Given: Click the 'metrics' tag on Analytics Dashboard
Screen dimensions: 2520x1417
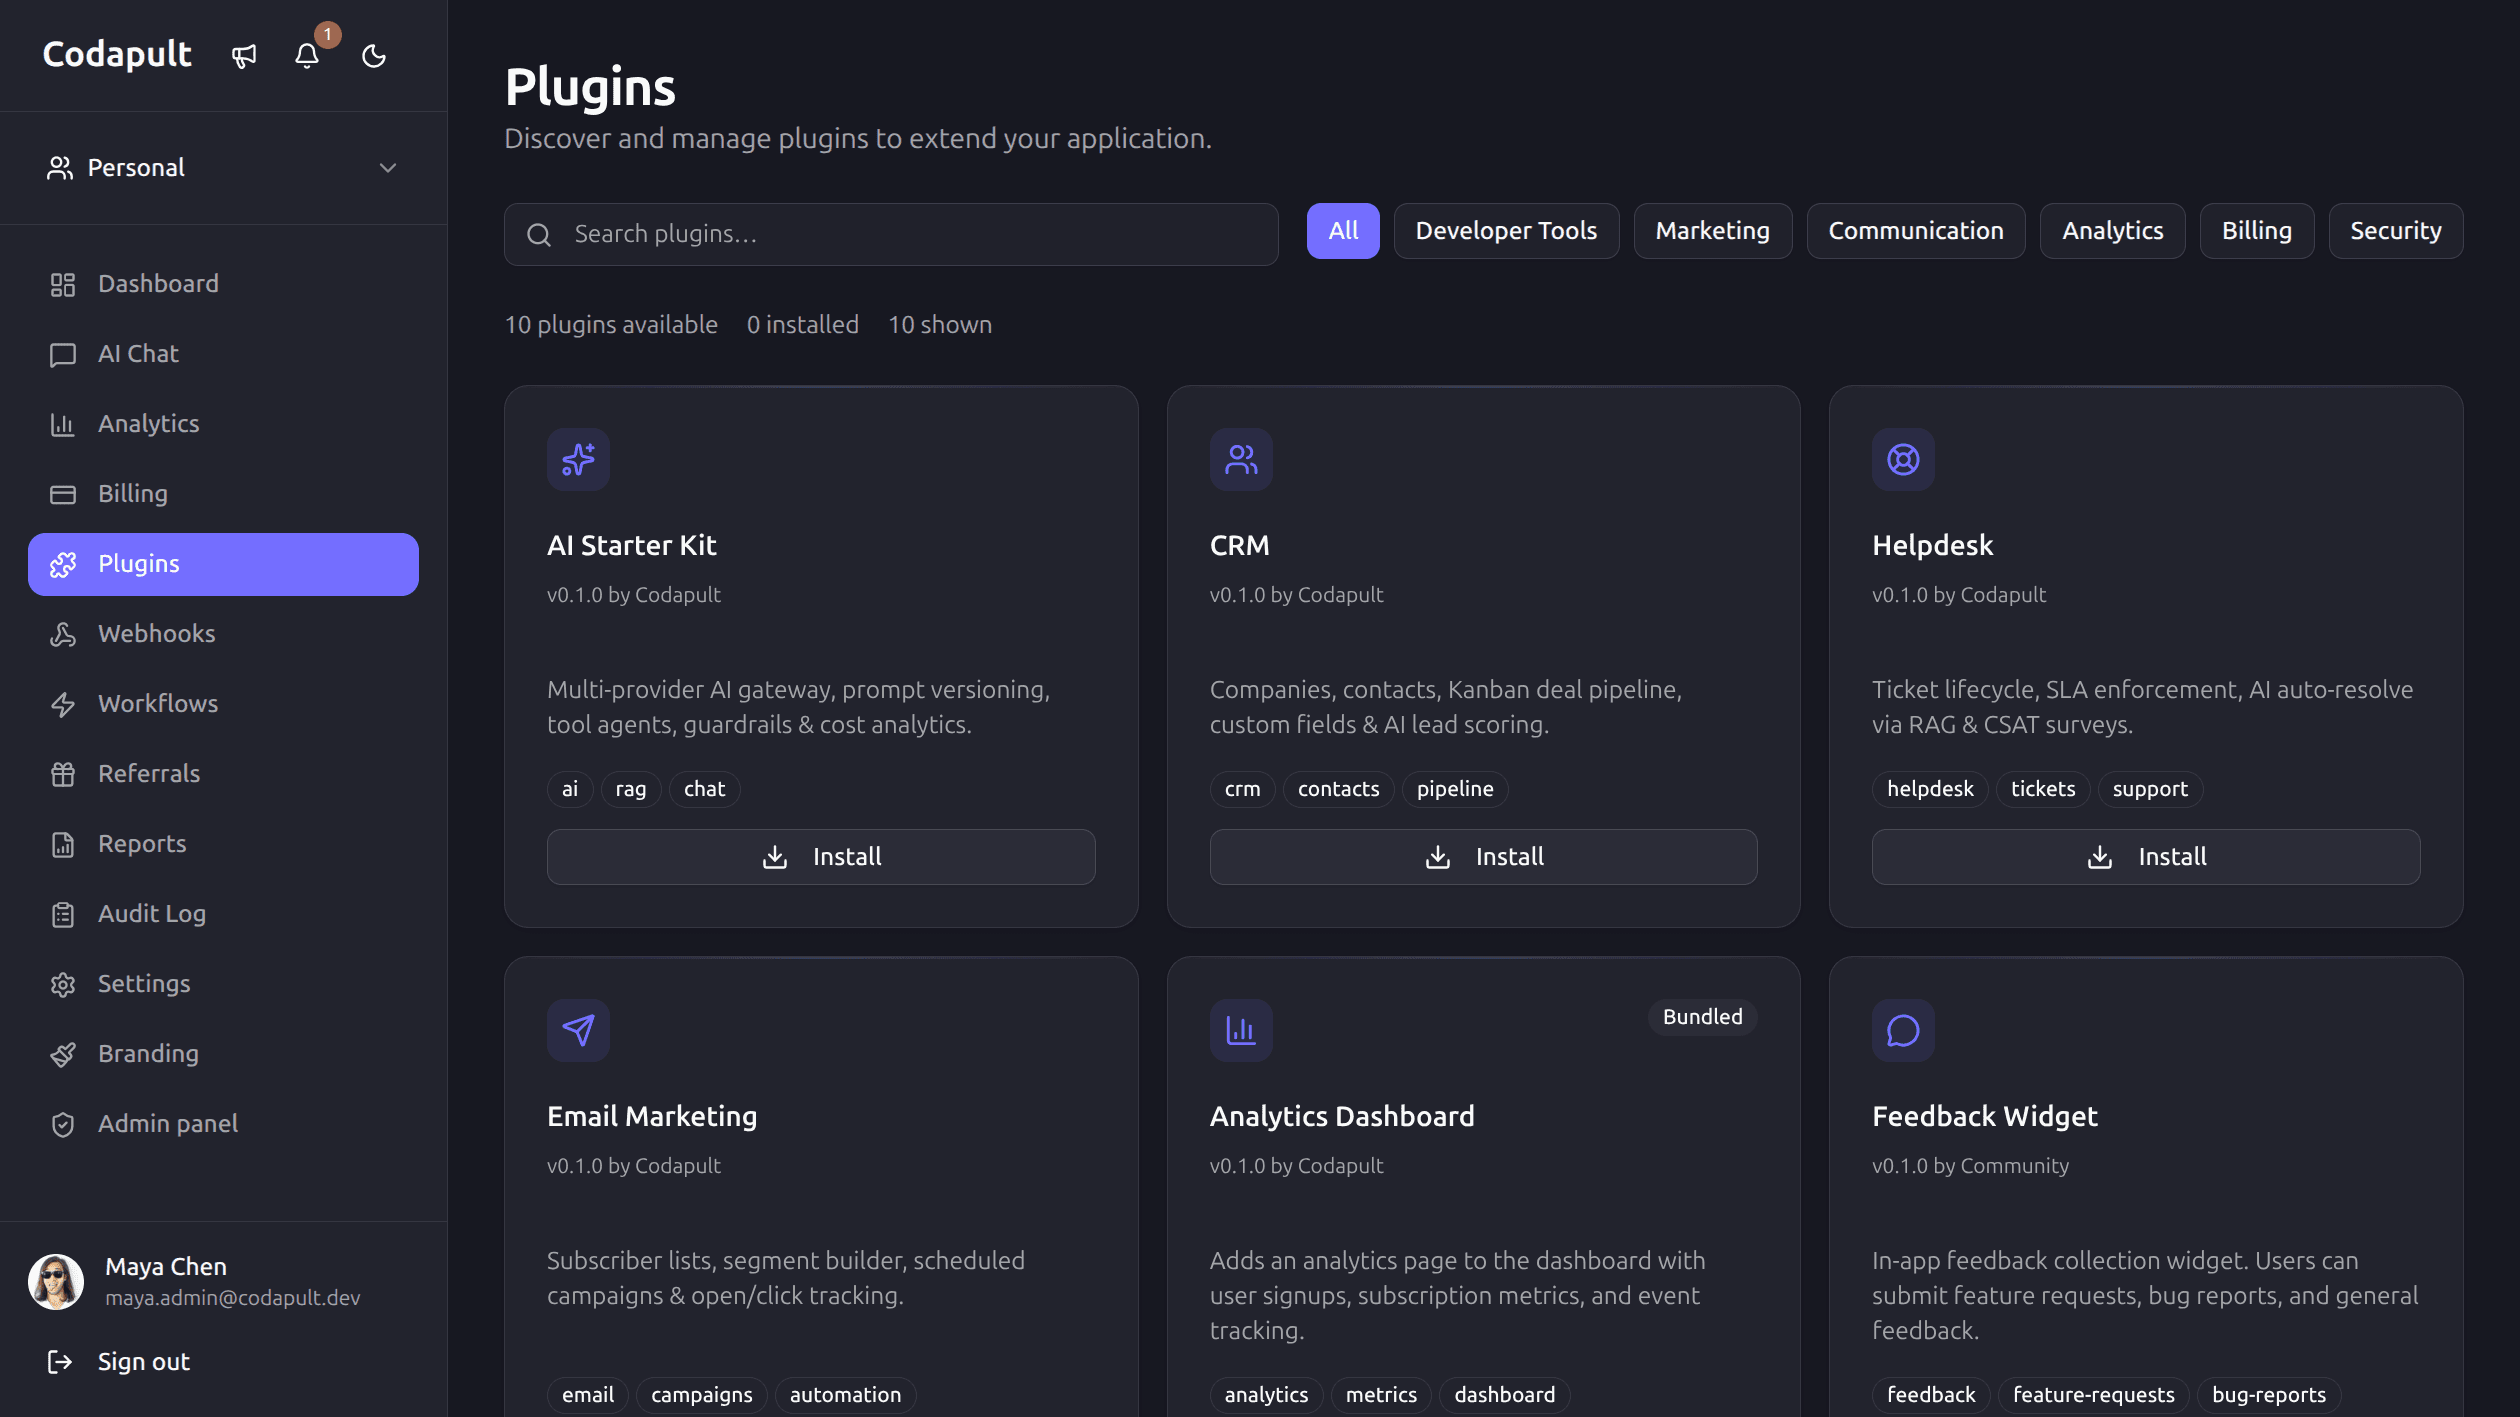Looking at the screenshot, I should (x=1381, y=1395).
